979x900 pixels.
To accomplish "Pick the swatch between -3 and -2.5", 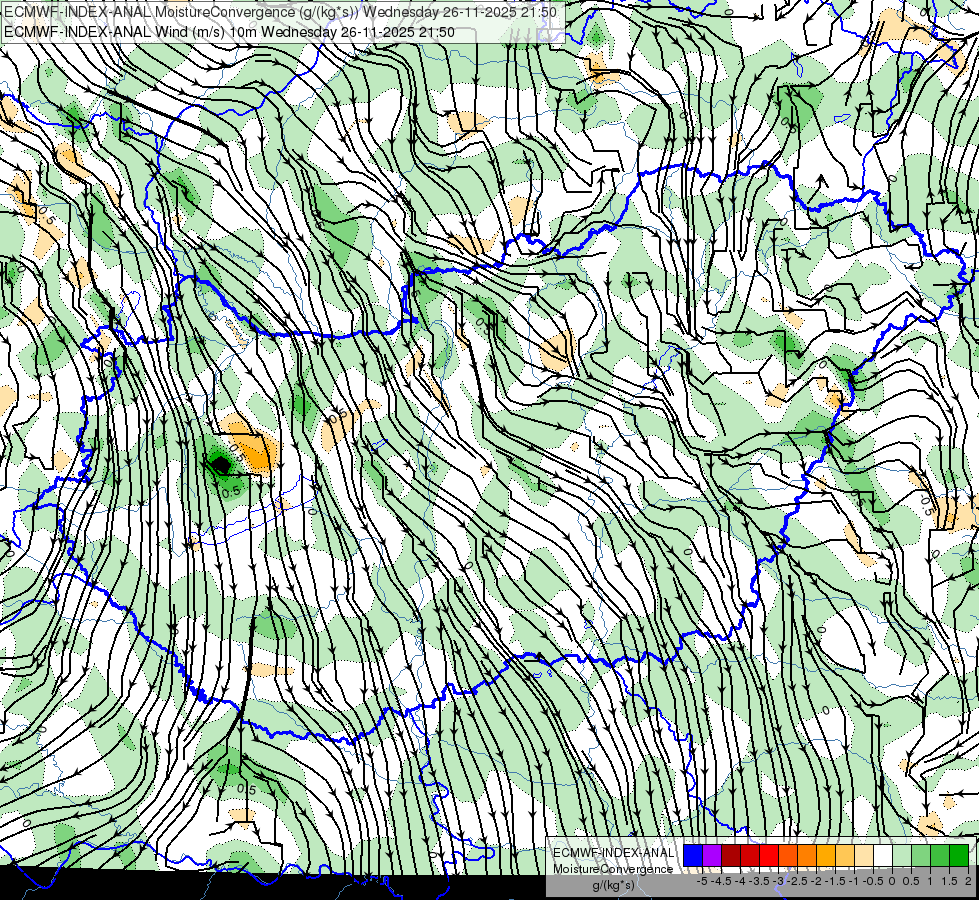I will [788, 855].
